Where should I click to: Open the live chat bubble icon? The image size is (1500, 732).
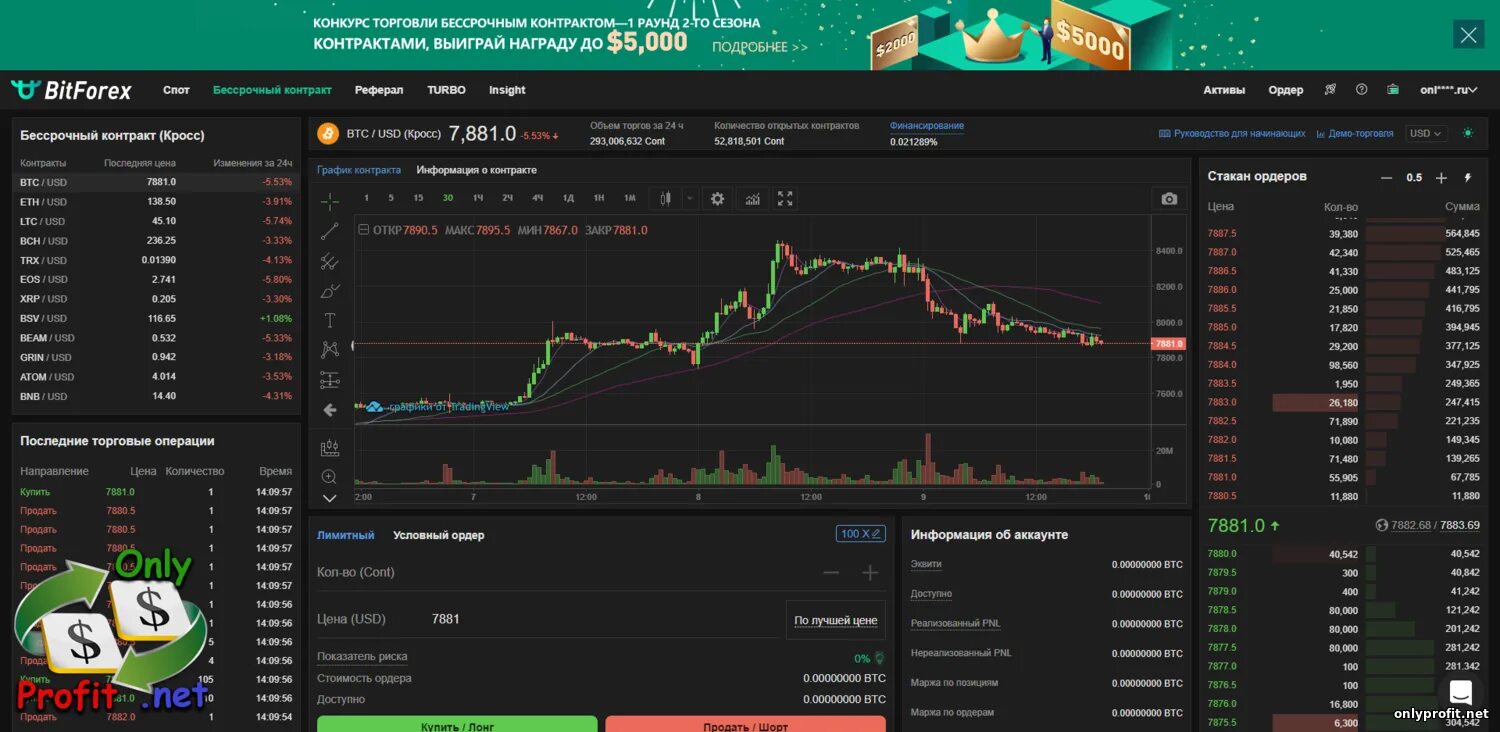click(1461, 691)
